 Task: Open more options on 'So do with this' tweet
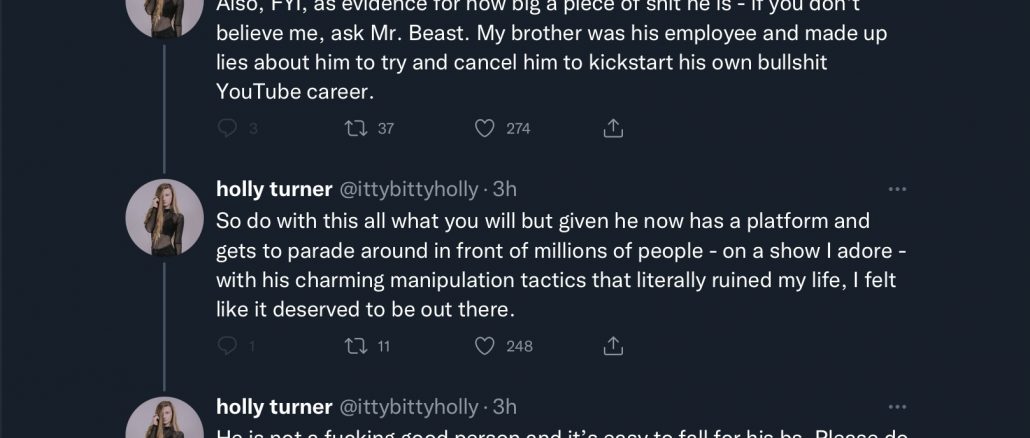tap(897, 189)
